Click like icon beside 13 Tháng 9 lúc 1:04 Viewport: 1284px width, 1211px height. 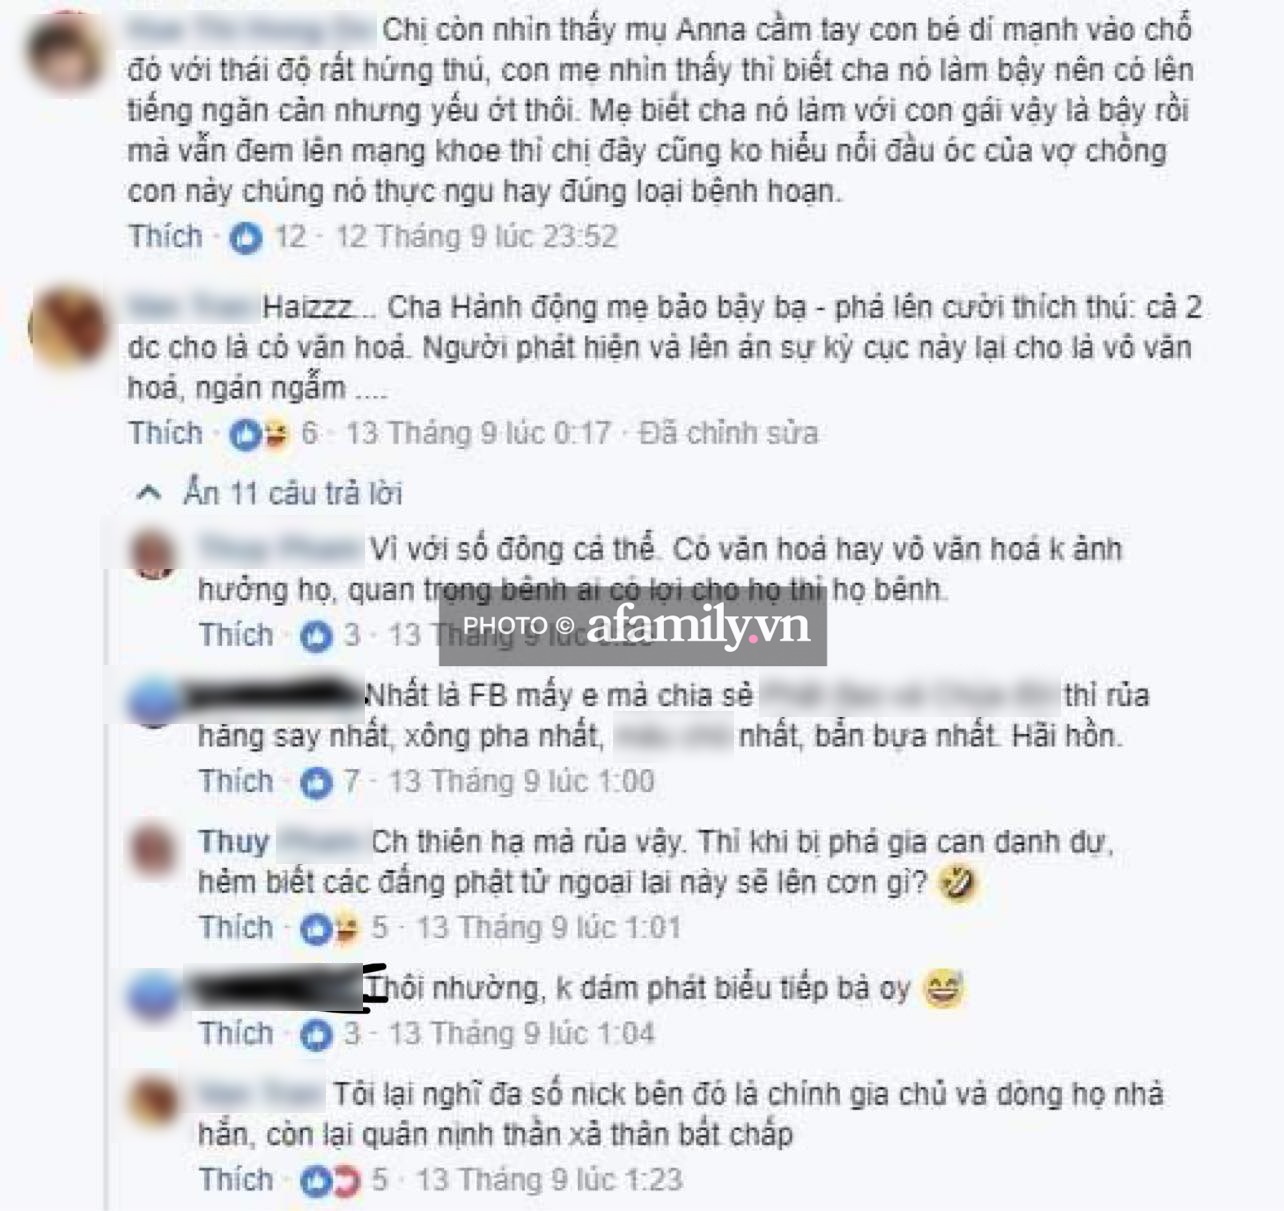(x=316, y=1034)
